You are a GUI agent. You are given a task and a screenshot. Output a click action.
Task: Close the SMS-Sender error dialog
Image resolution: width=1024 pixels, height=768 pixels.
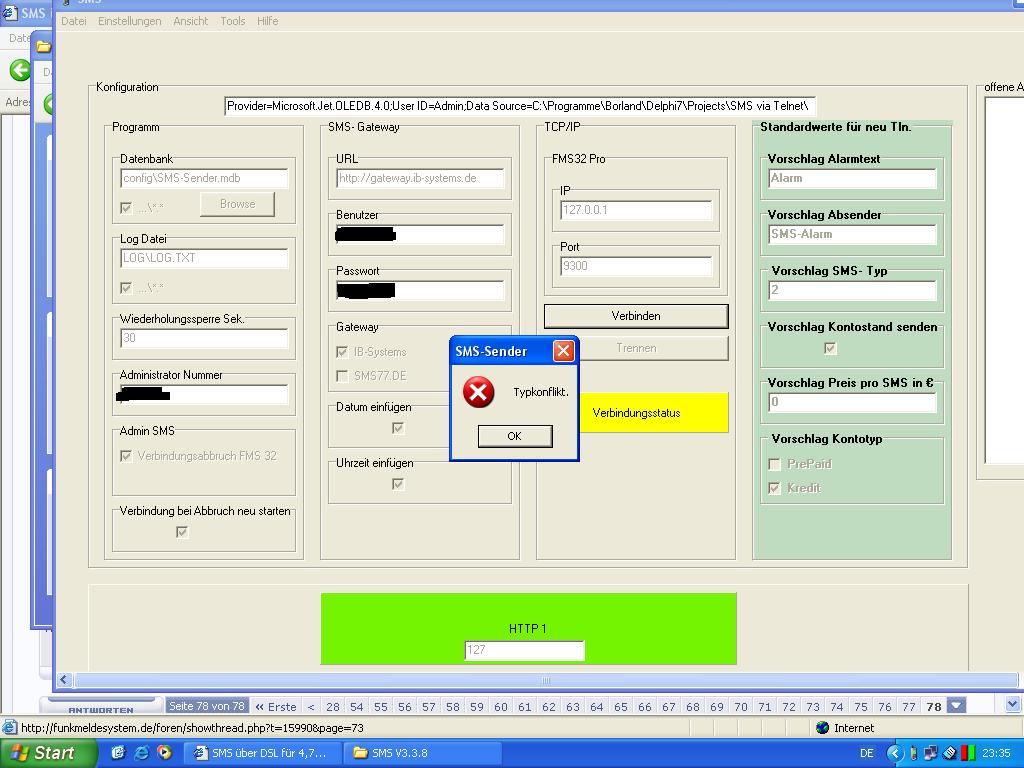click(564, 351)
